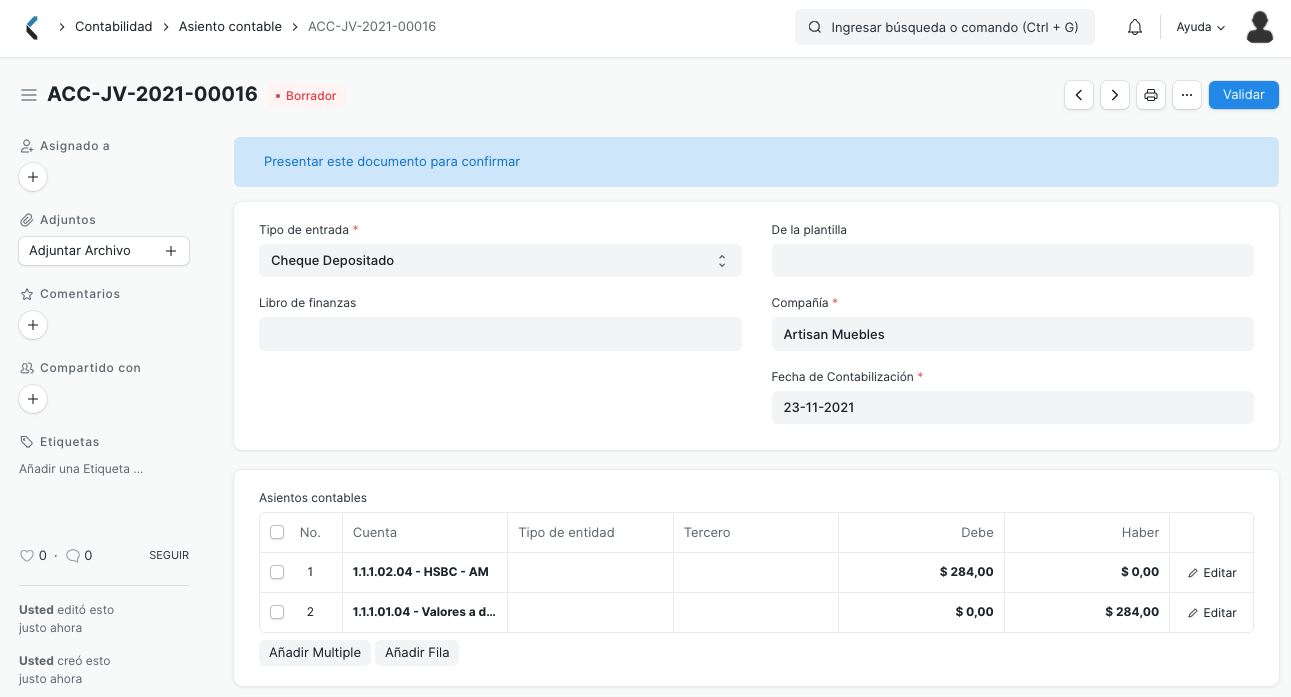Click the like heart icon
The width and height of the screenshot is (1291, 697).
27,555
